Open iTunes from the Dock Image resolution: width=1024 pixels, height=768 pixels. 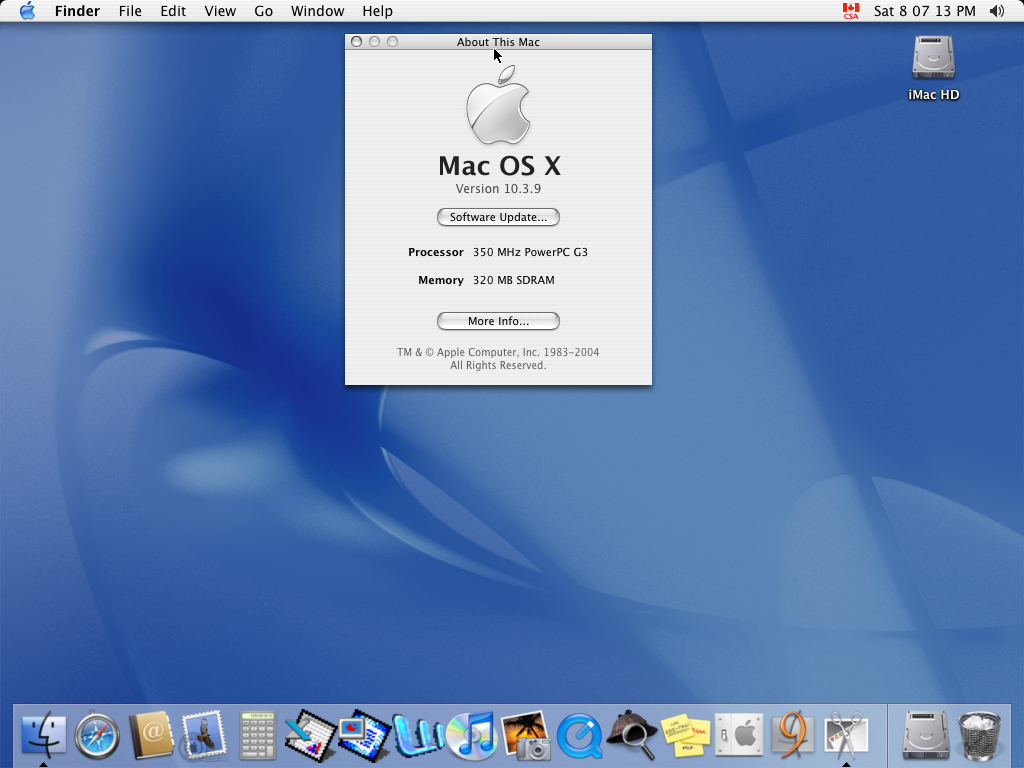point(472,736)
